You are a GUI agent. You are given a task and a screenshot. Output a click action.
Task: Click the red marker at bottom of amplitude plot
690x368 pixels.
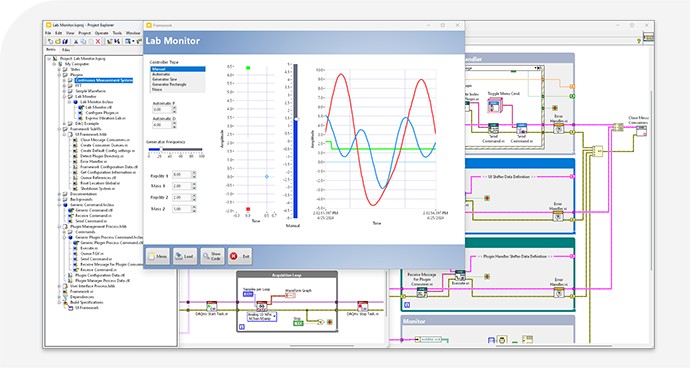(x=248, y=209)
